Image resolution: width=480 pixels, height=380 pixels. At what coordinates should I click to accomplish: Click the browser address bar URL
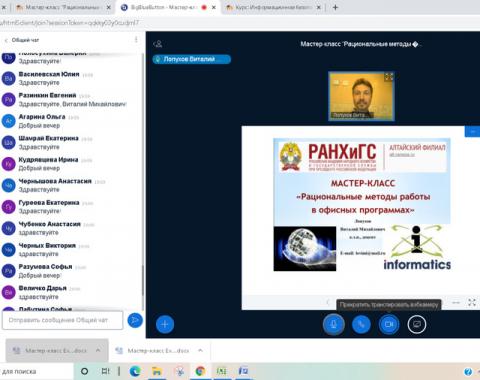(69, 23)
